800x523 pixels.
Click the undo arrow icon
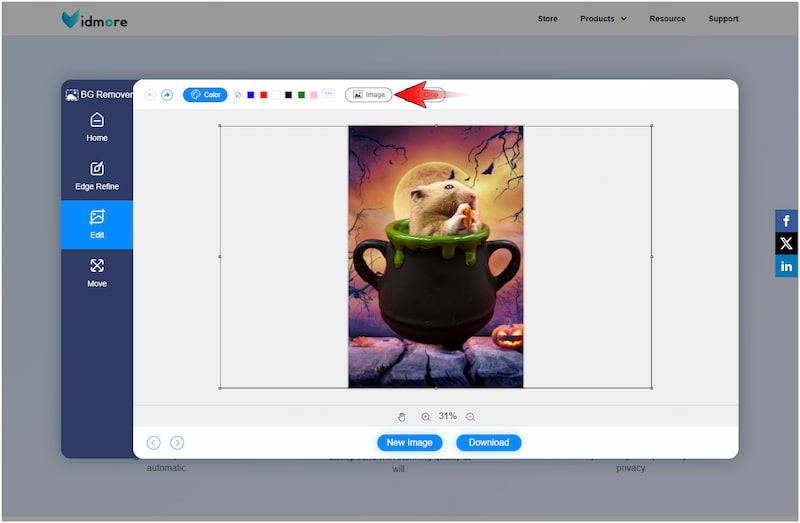[x=150, y=95]
